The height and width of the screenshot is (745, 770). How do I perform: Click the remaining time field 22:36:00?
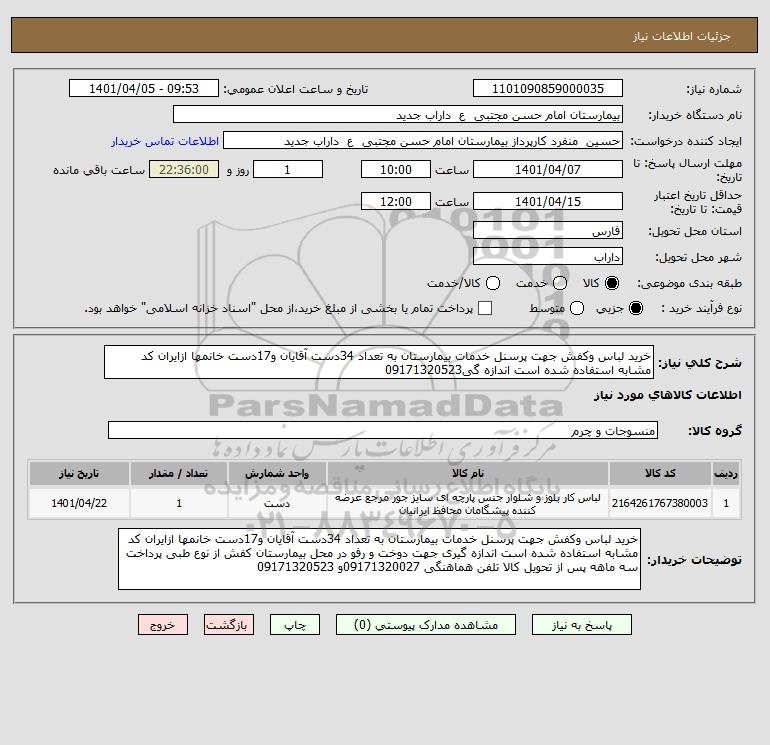click(184, 169)
